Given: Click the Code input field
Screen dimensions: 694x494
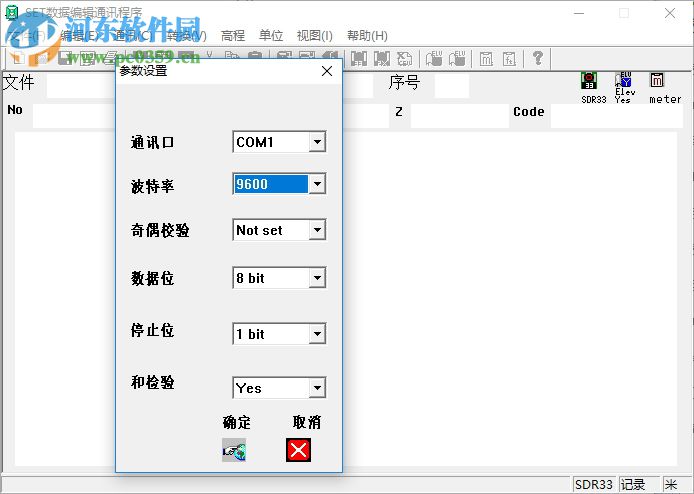Looking at the screenshot, I should pyautogui.click(x=617, y=116).
